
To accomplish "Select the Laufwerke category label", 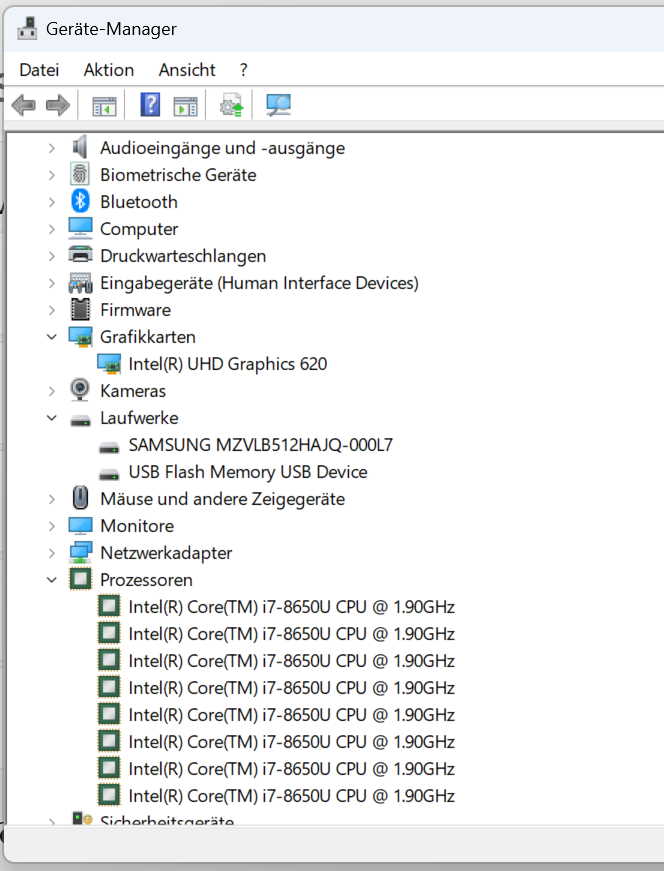I will coord(139,418).
